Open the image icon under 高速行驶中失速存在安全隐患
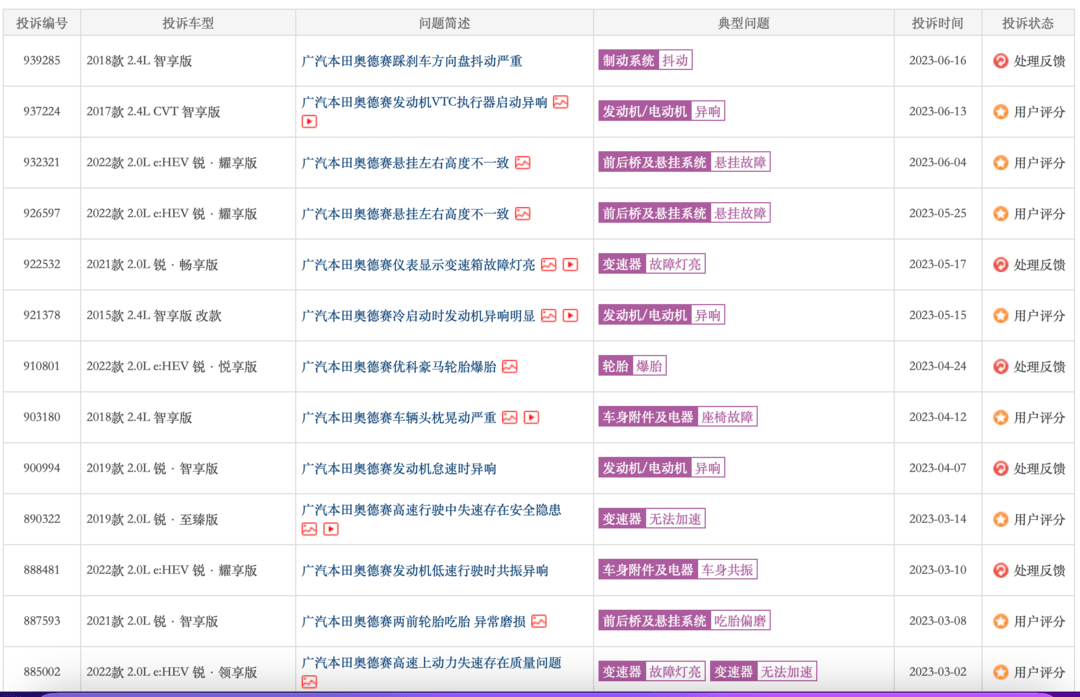 [309, 529]
